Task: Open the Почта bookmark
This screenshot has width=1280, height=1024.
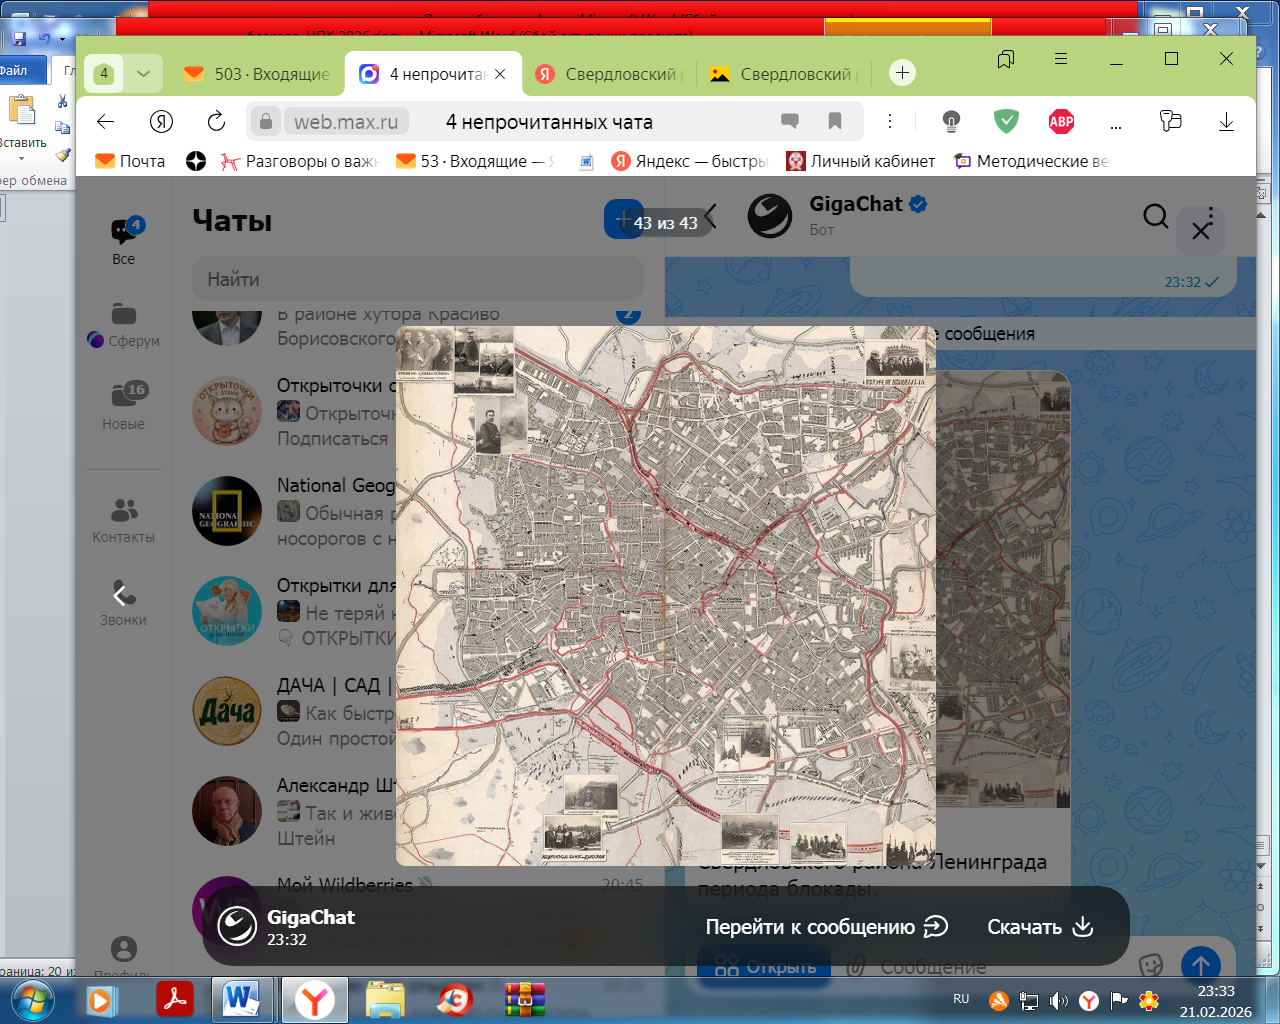Action: tap(130, 161)
